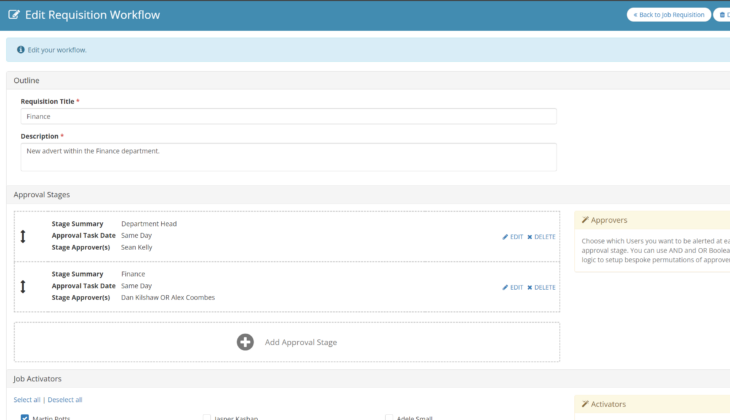Edit the Finance approval stage

point(512,287)
